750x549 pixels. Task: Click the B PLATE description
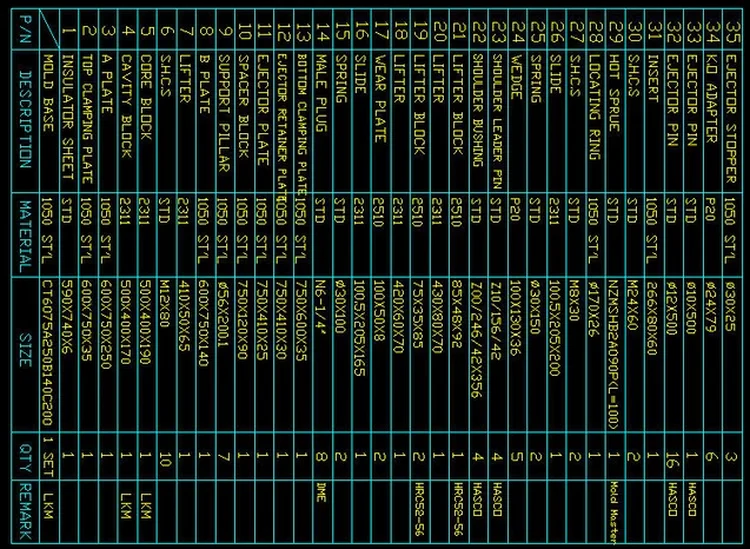(x=205, y=84)
